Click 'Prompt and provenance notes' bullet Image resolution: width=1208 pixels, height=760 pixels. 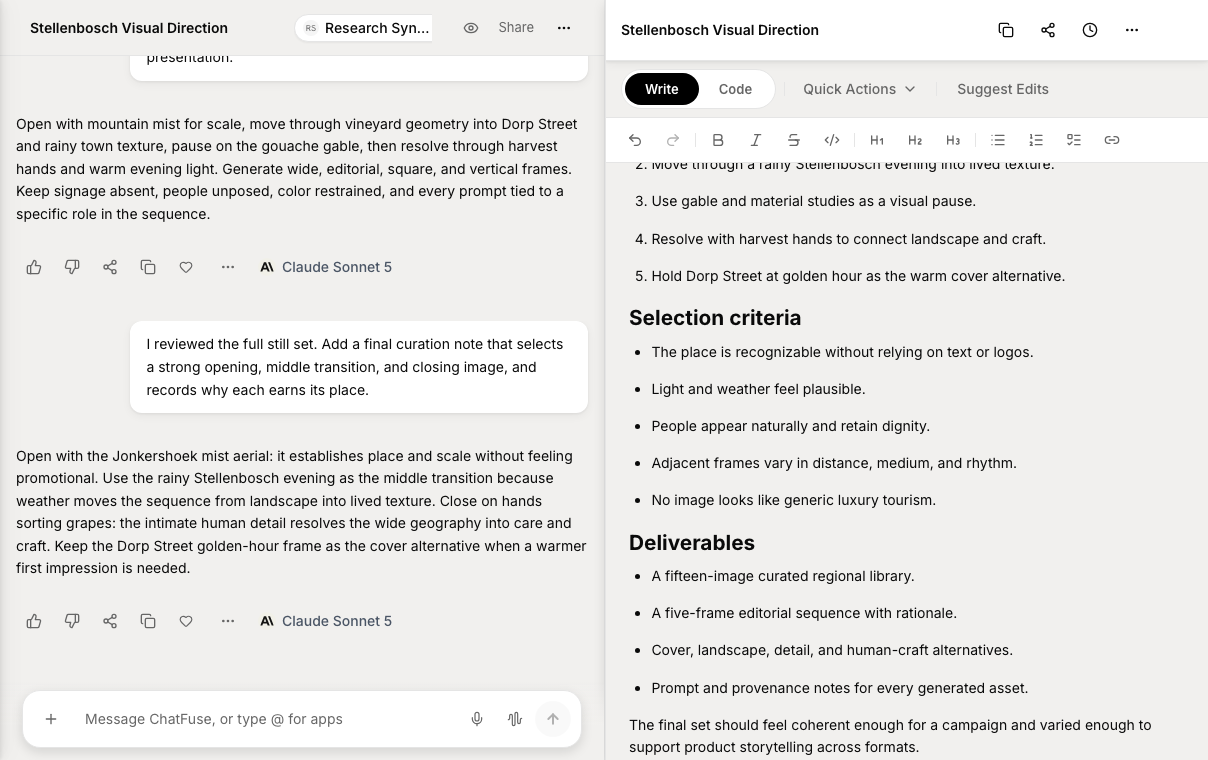[x=839, y=688]
